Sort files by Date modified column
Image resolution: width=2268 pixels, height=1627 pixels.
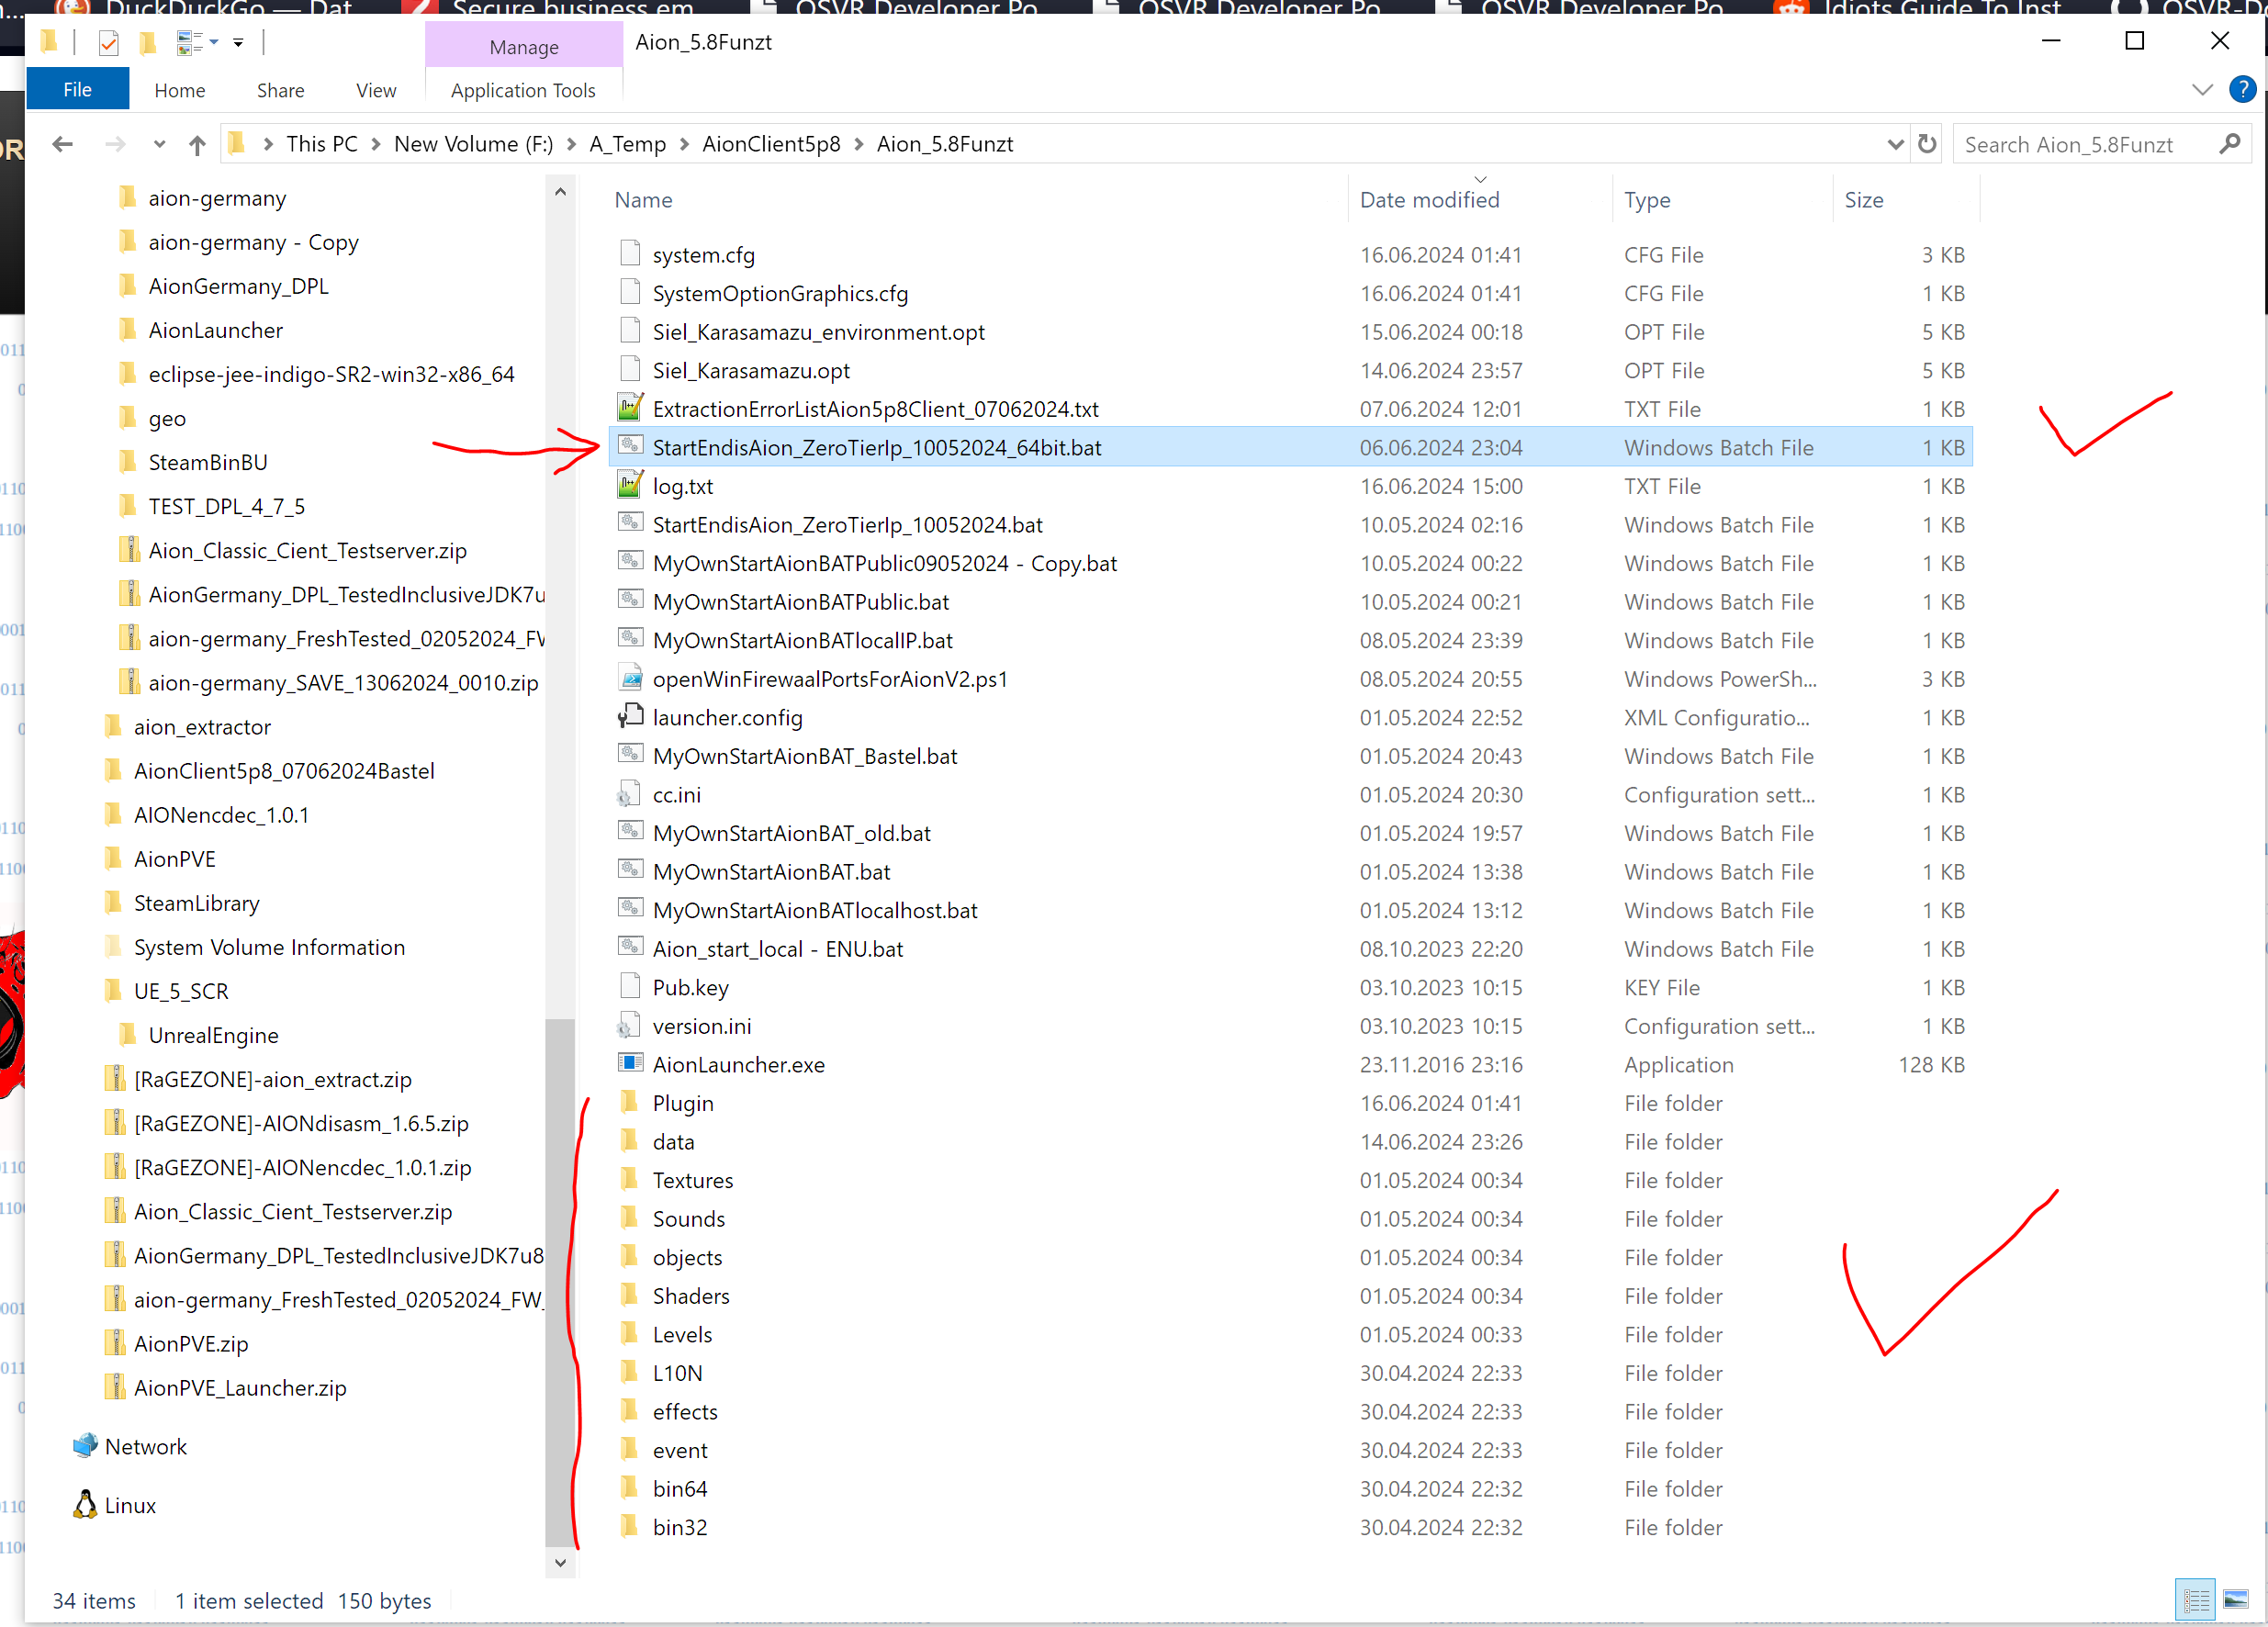tap(1429, 200)
